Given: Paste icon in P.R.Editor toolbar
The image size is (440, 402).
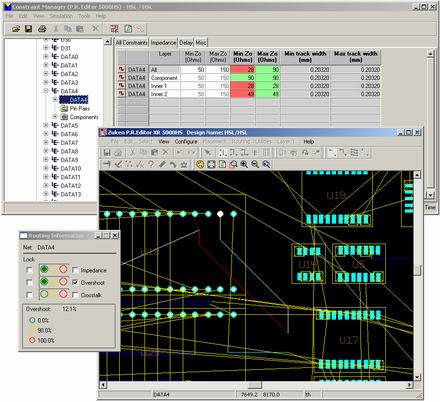Looking at the screenshot, I should pos(154,153).
